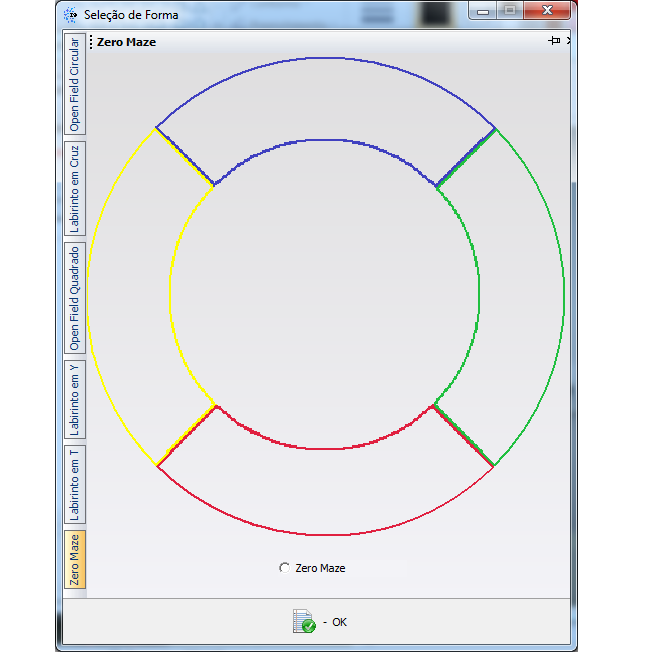Click the red bottom maze section
Viewport: 652px width, 652px height.
pyautogui.click(x=326, y=492)
